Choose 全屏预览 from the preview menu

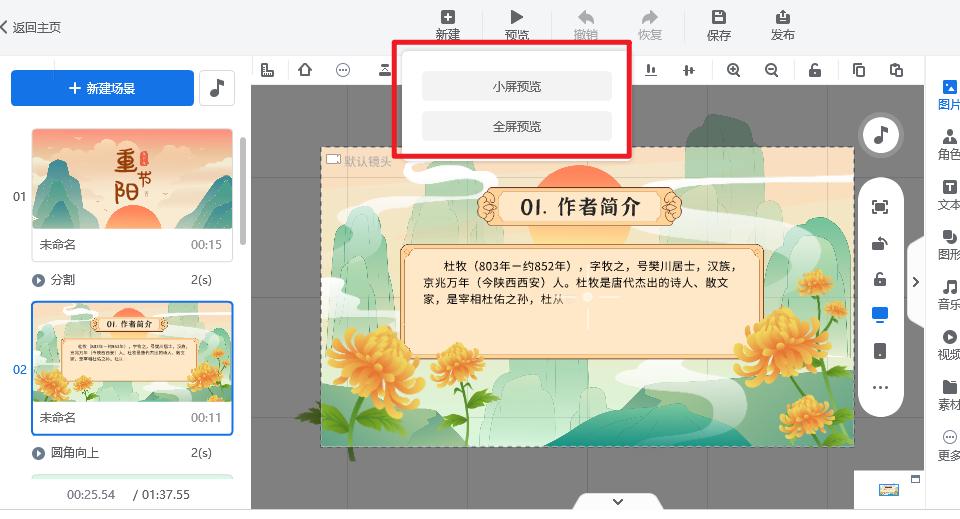click(x=517, y=126)
